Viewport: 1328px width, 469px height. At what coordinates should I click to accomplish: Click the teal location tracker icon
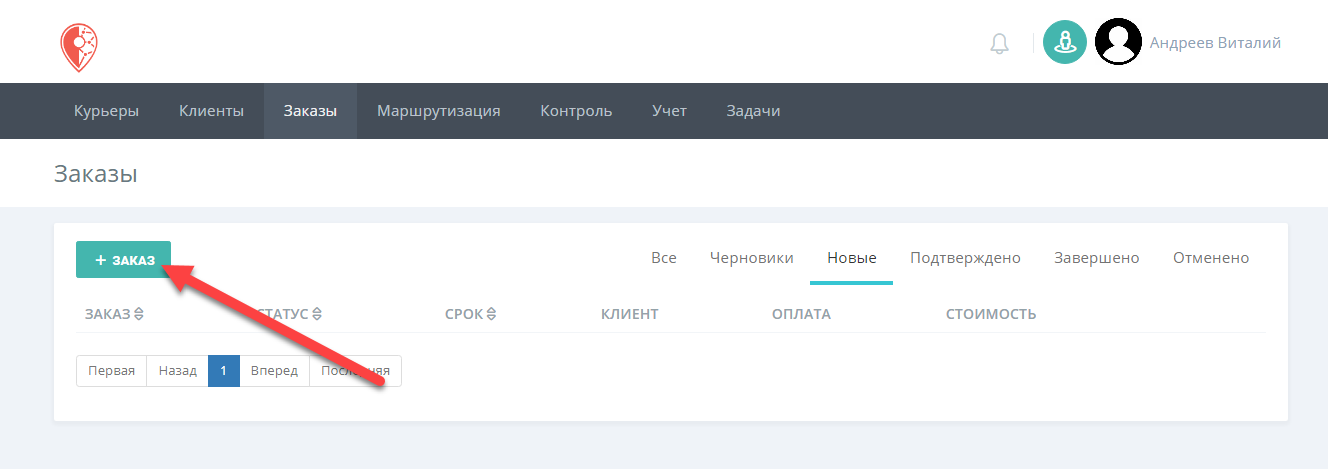point(1065,42)
